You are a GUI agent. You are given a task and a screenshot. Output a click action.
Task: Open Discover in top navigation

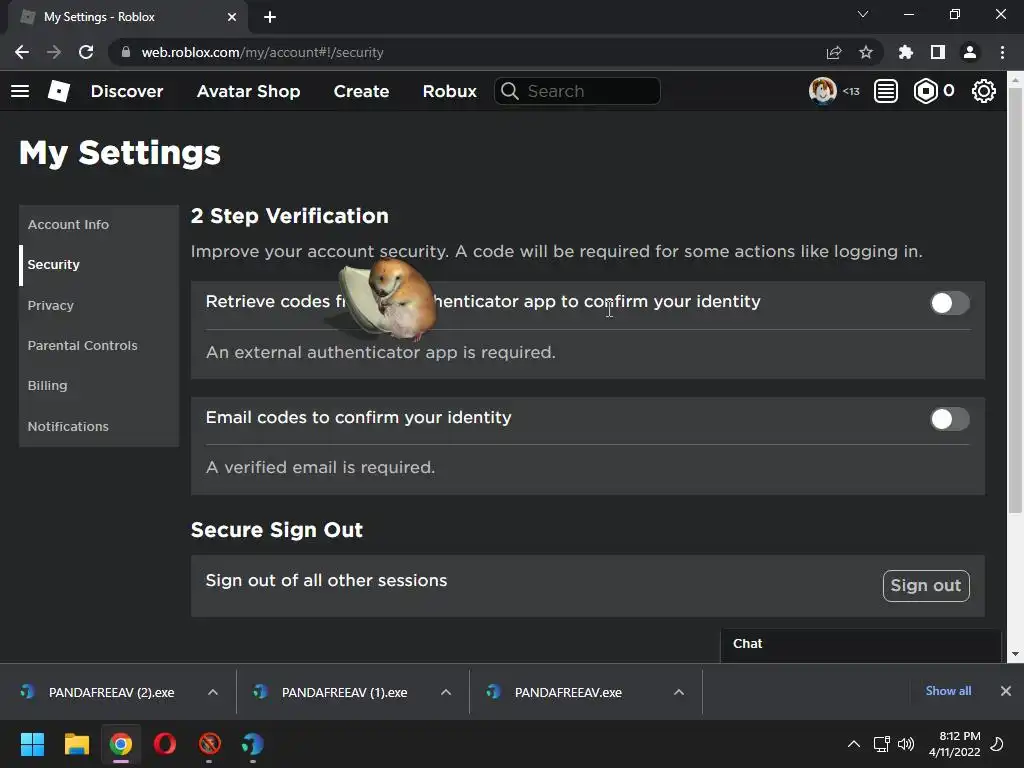[x=127, y=91]
